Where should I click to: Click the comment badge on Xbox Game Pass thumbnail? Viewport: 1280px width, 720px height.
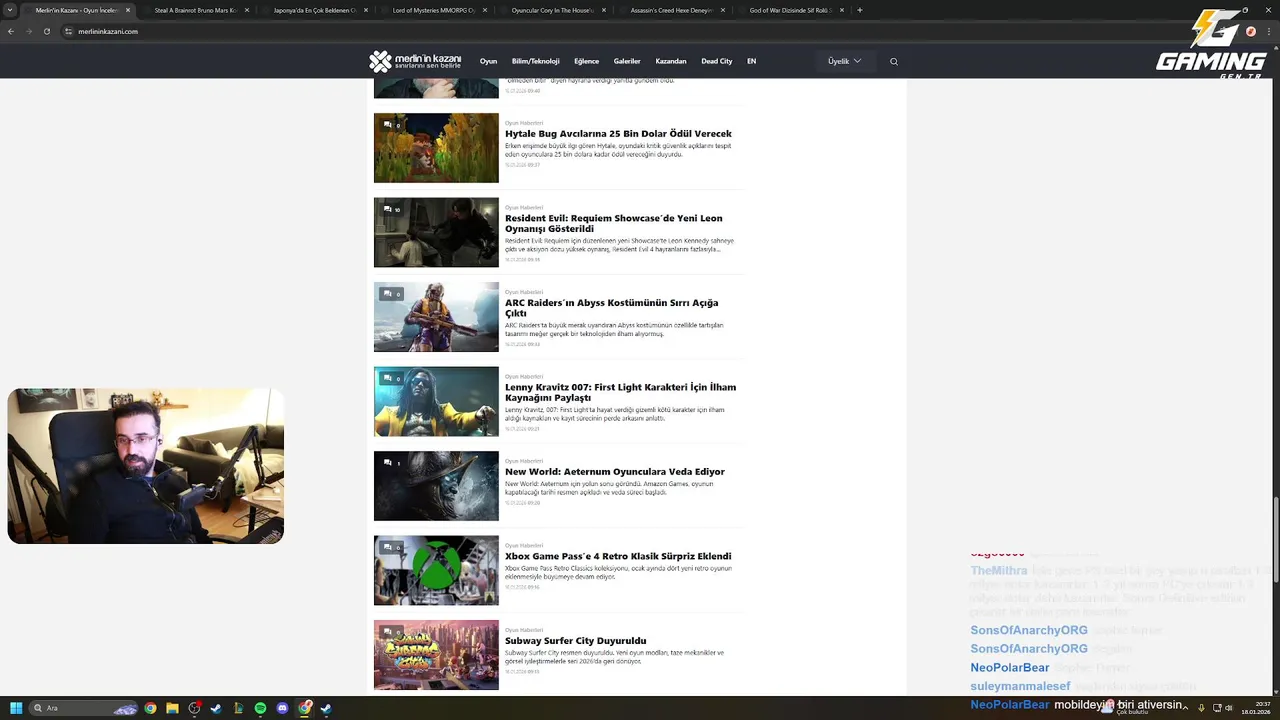pyautogui.click(x=392, y=548)
